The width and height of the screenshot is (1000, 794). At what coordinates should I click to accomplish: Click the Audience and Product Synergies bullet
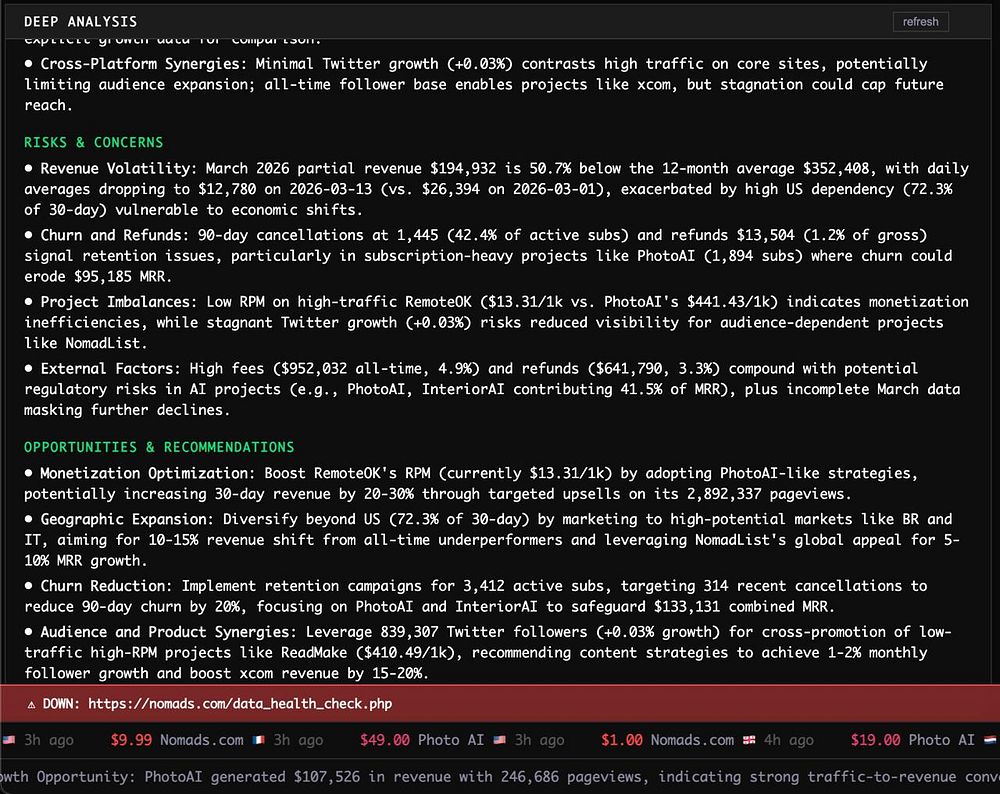pos(488,652)
